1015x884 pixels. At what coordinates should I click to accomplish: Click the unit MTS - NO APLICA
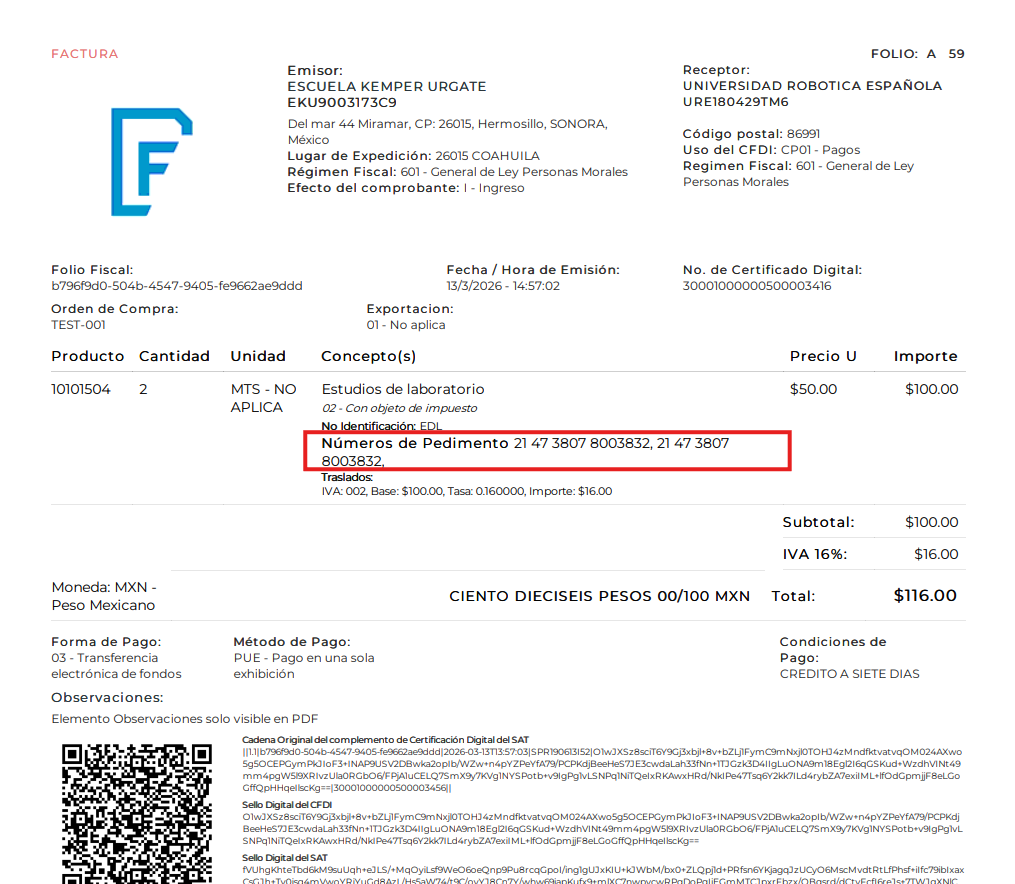tap(263, 399)
